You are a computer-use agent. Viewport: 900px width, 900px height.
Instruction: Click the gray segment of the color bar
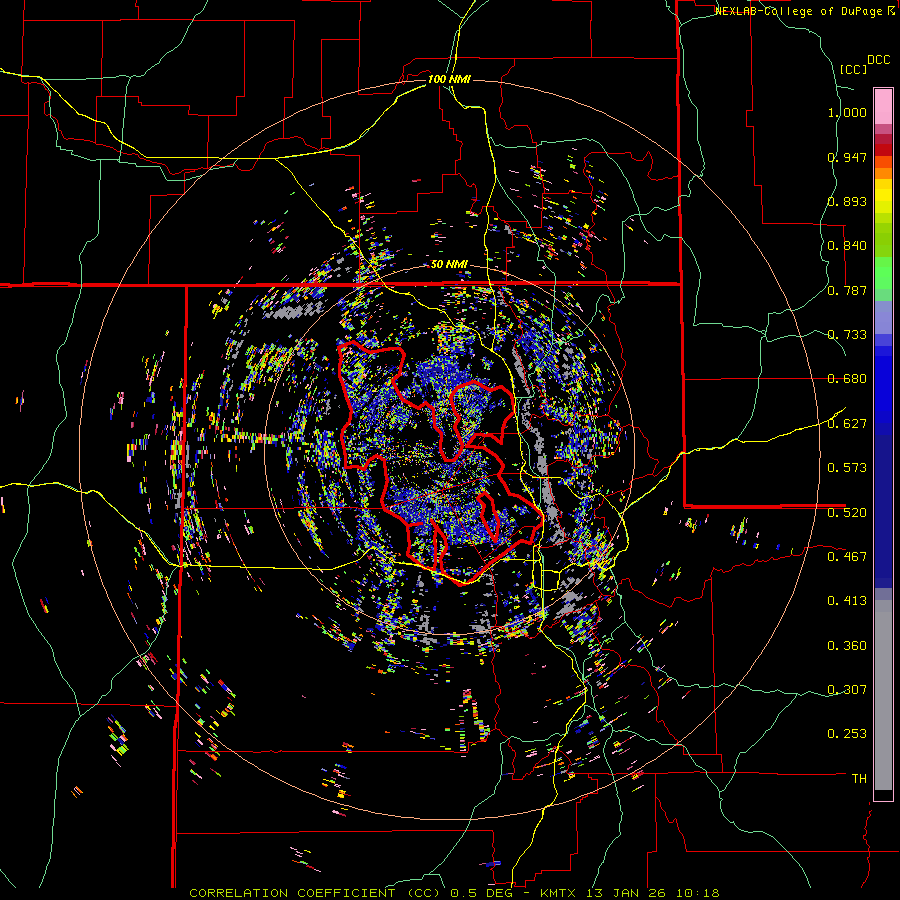coord(883,695)
